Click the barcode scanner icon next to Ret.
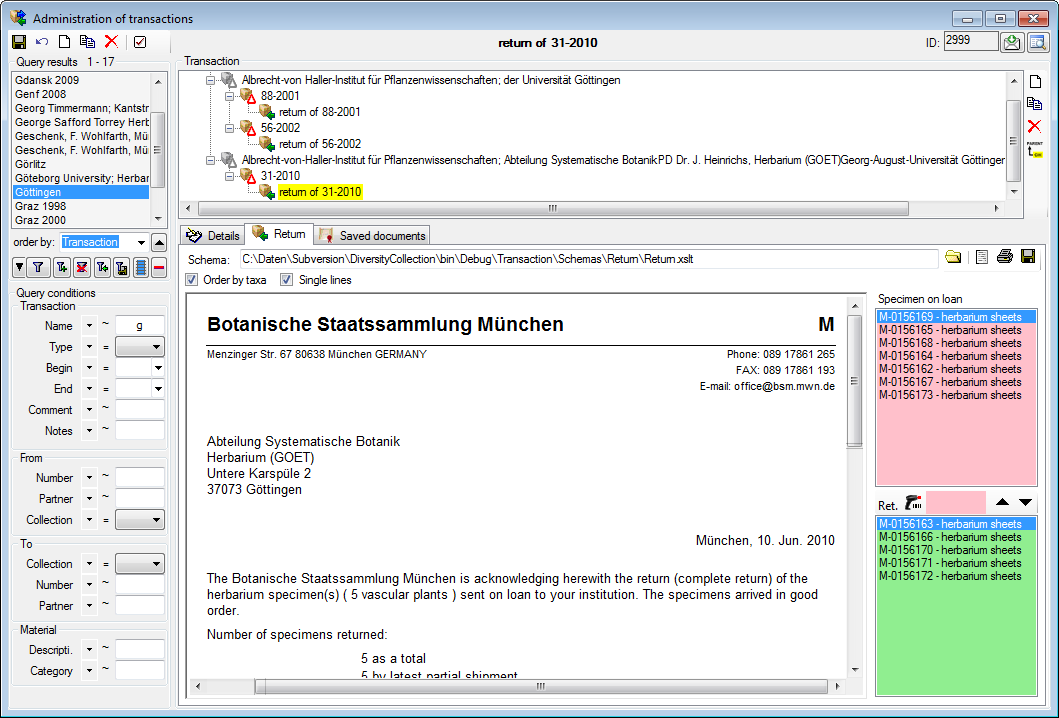 click(x=913, y=503)
